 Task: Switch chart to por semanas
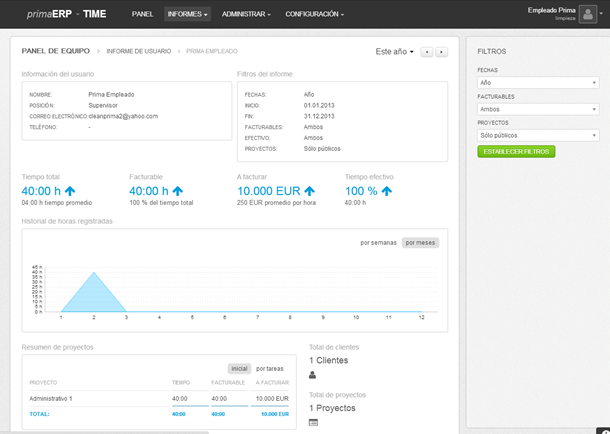click(378, 243)
